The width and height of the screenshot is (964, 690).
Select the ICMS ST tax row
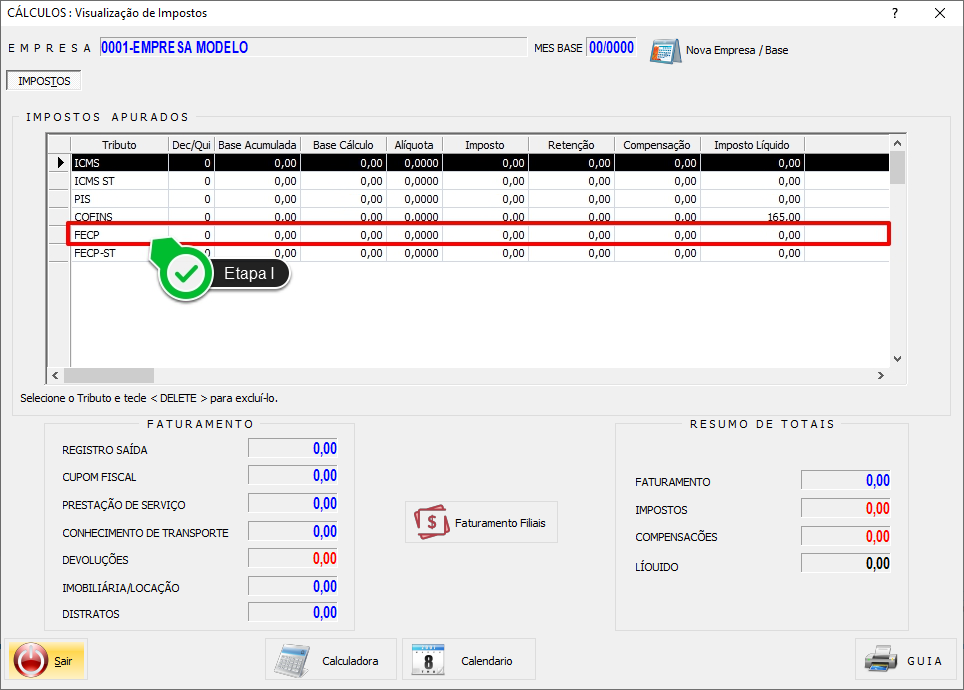click(118, 181)
